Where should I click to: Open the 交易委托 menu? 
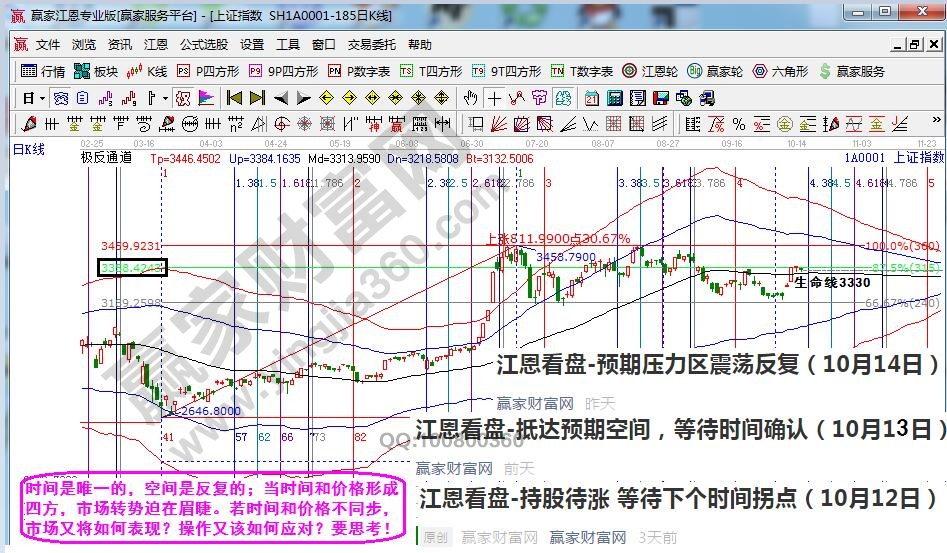pos(372,45)
